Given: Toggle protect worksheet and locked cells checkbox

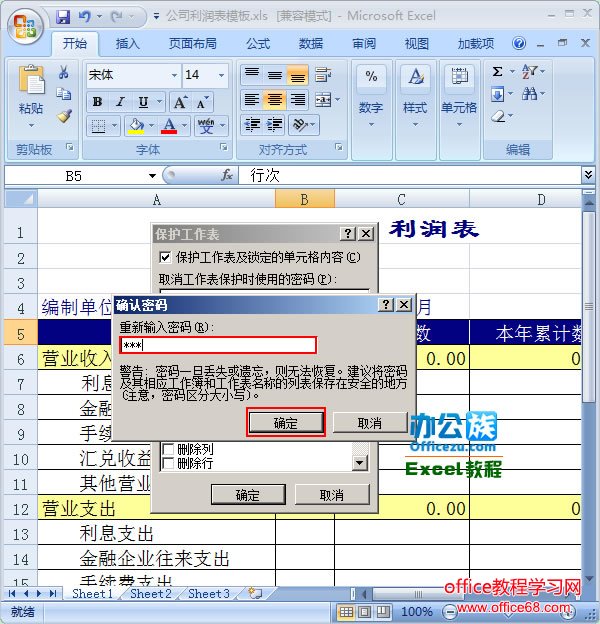Looking at the screenshot, I should pos(165,257).
